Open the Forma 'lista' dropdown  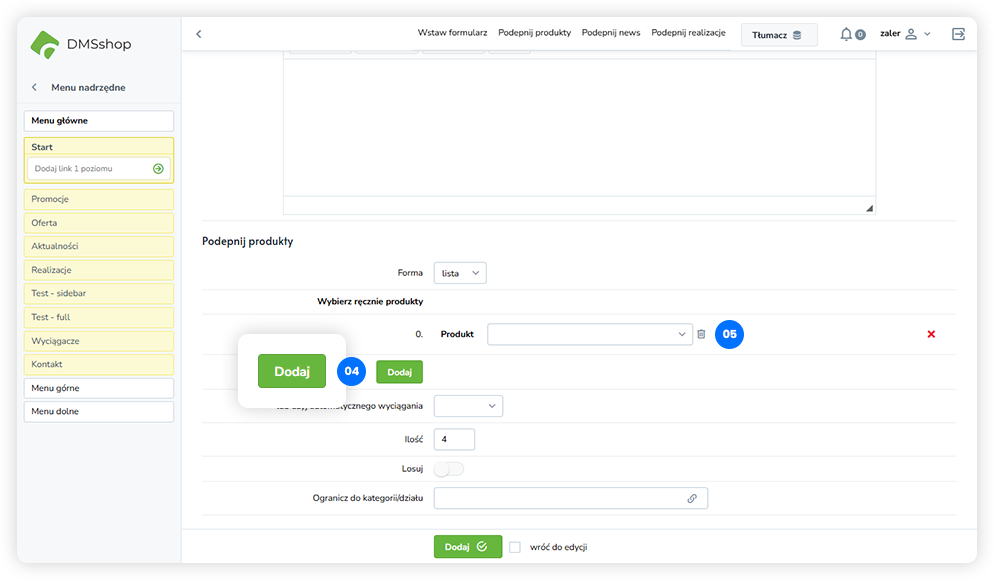tap(460, 272)
